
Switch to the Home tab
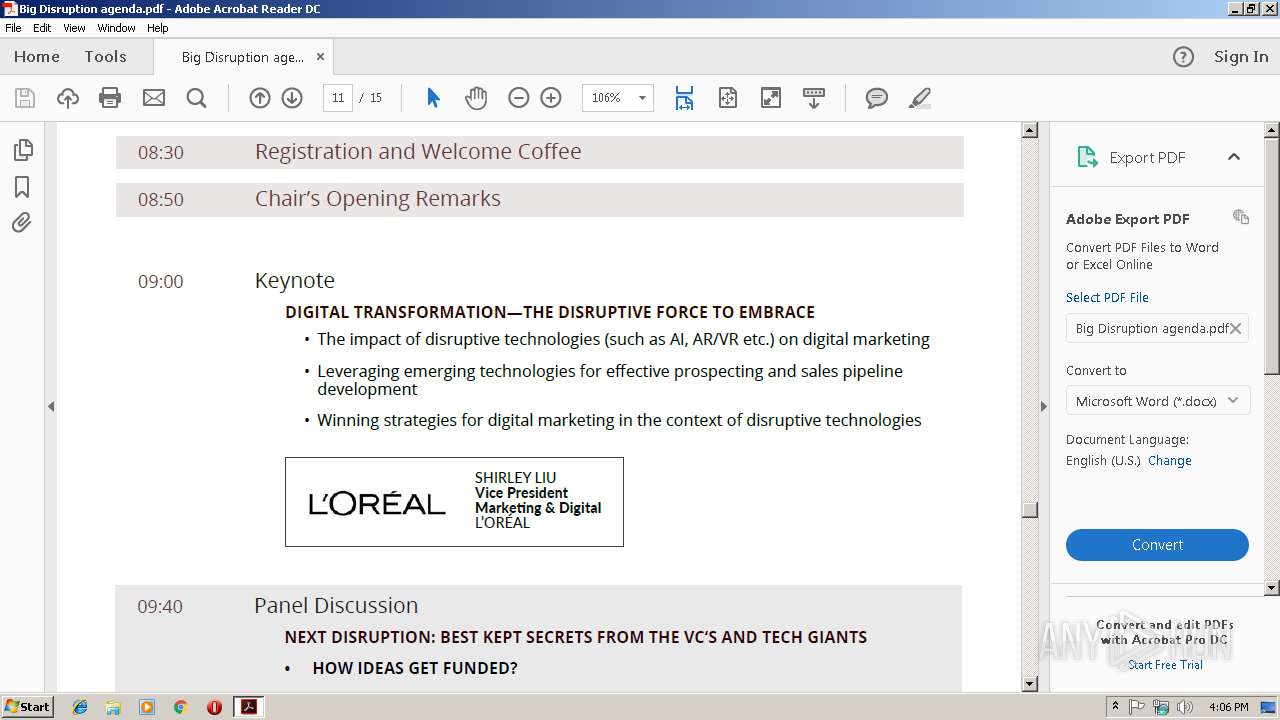coord(37,57)
